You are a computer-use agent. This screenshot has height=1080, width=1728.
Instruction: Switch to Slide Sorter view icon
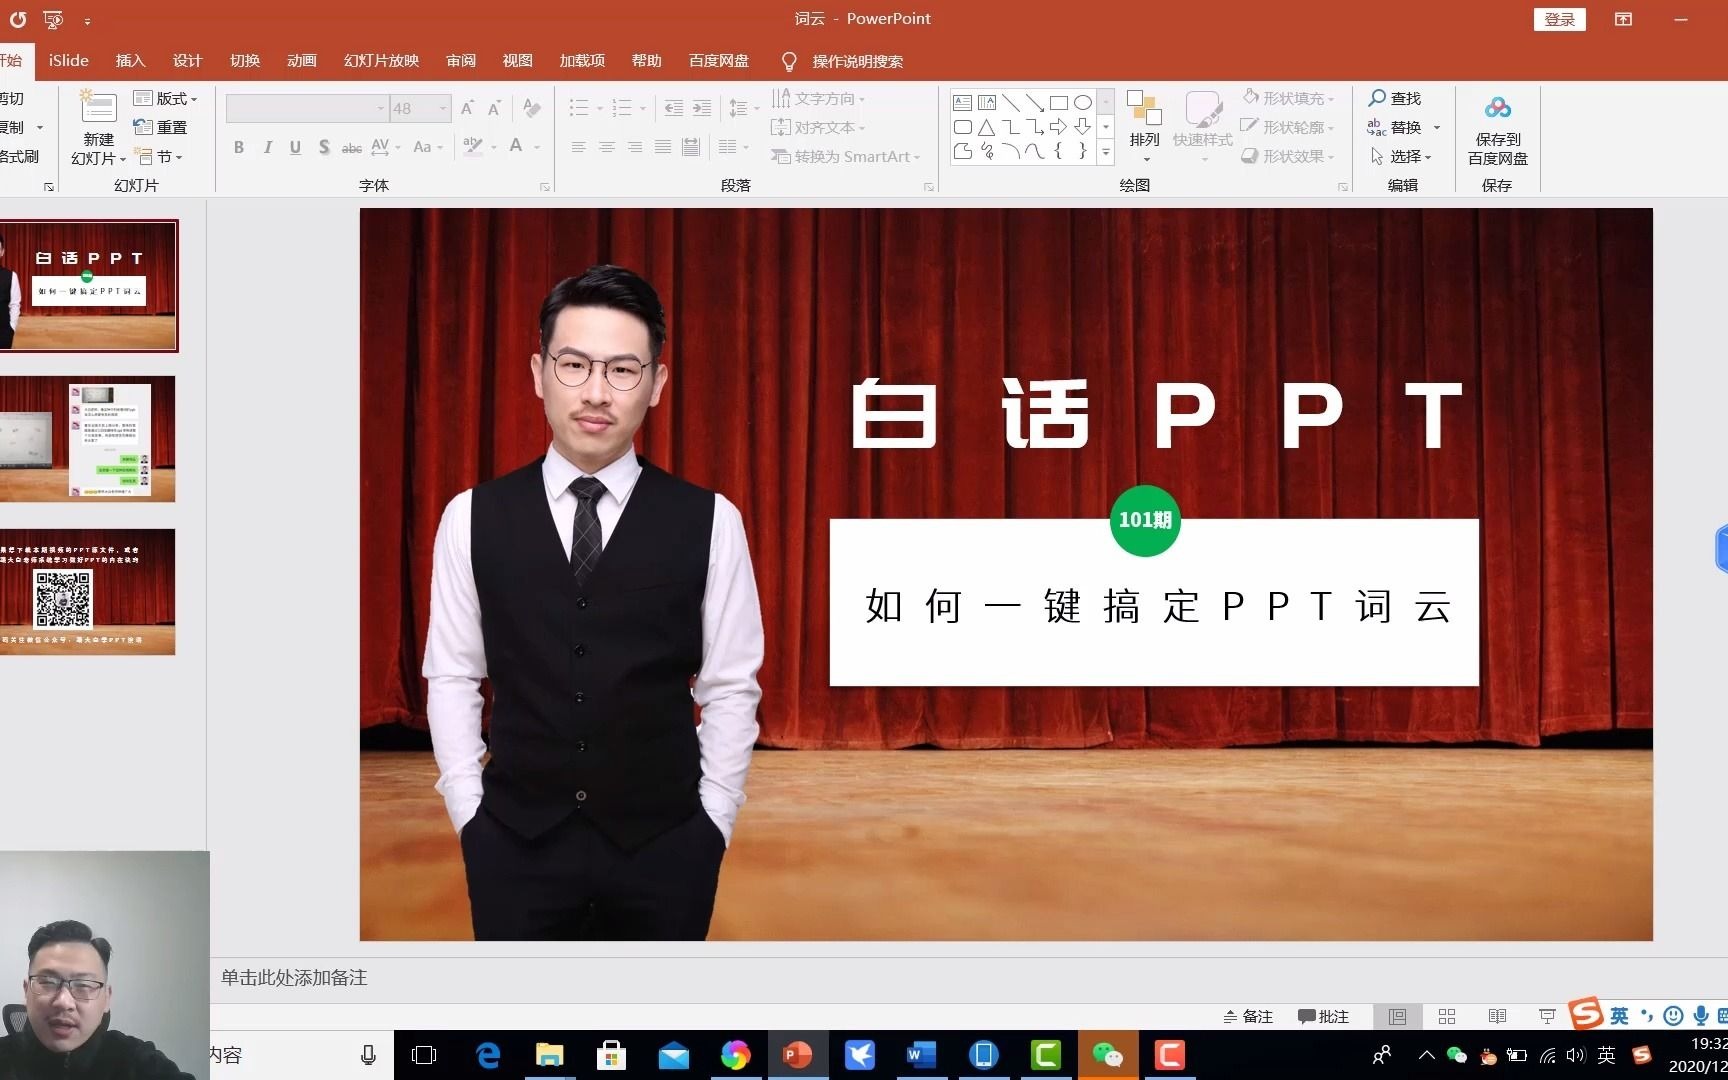[1447, 1017]
